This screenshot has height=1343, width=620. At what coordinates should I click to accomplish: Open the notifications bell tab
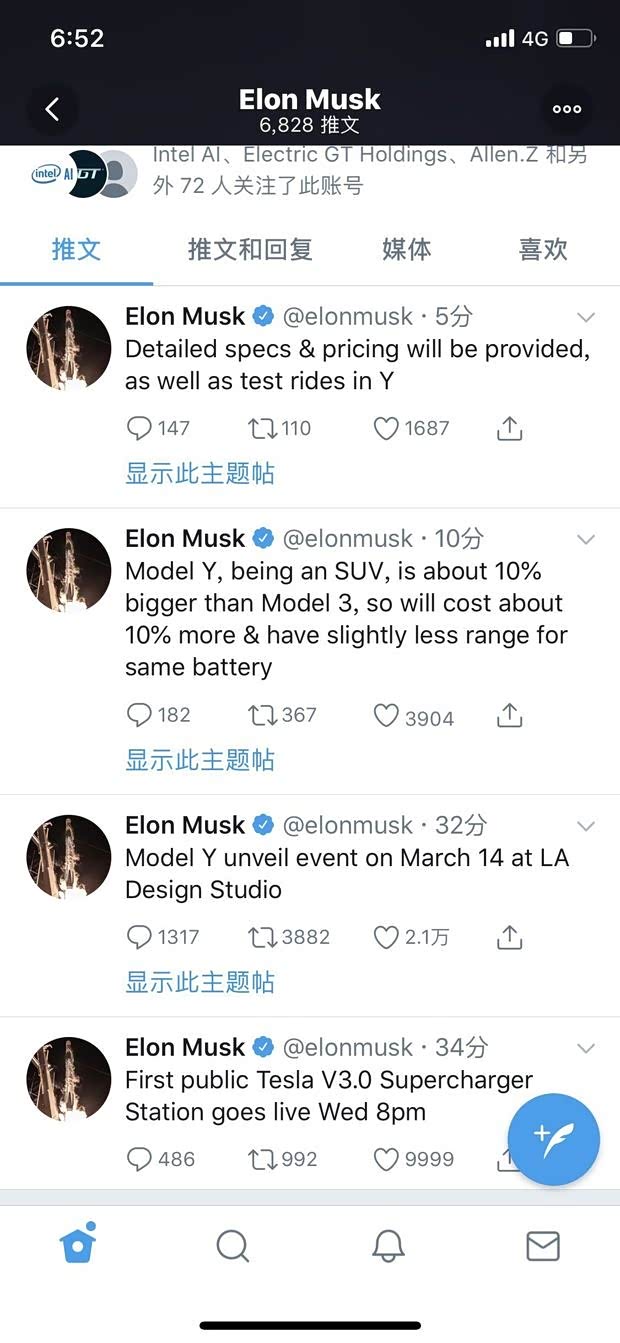point(388,1245)
